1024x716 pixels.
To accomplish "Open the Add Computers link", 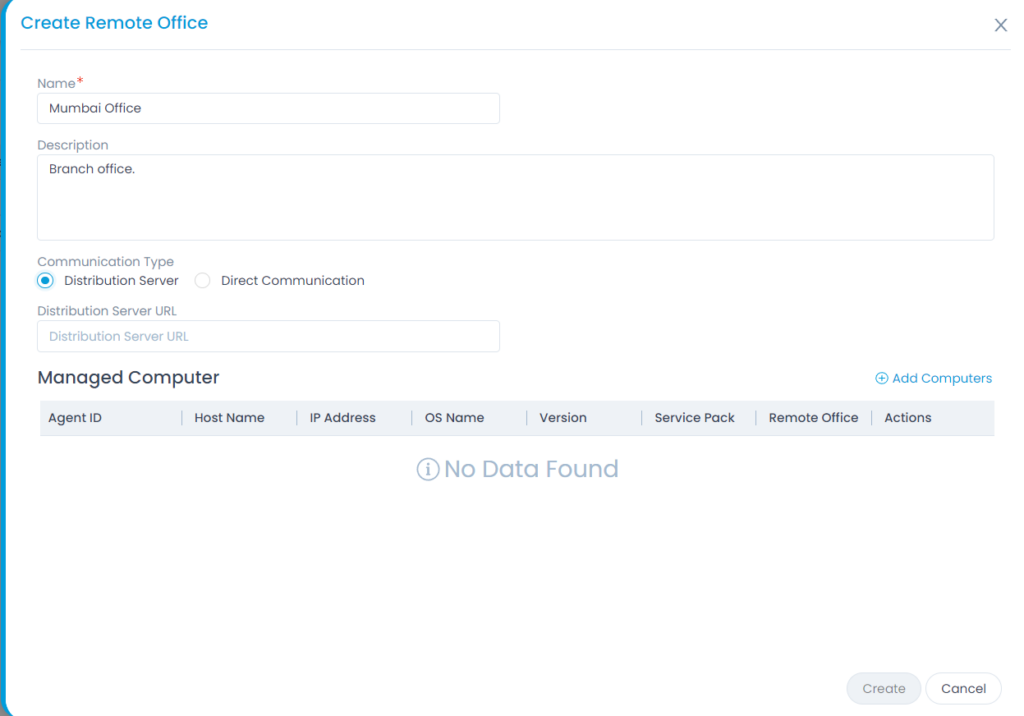I will pos(941,378).
